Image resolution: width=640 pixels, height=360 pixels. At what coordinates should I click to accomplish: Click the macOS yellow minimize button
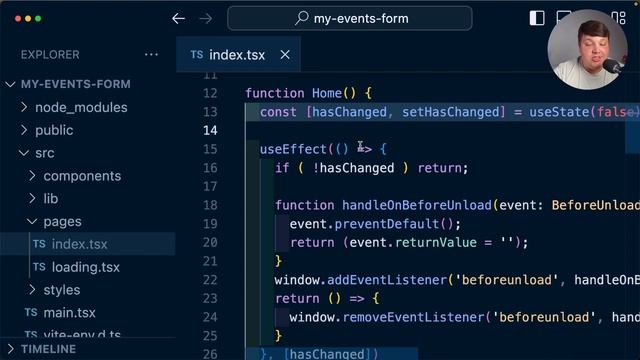coord(28,18)
